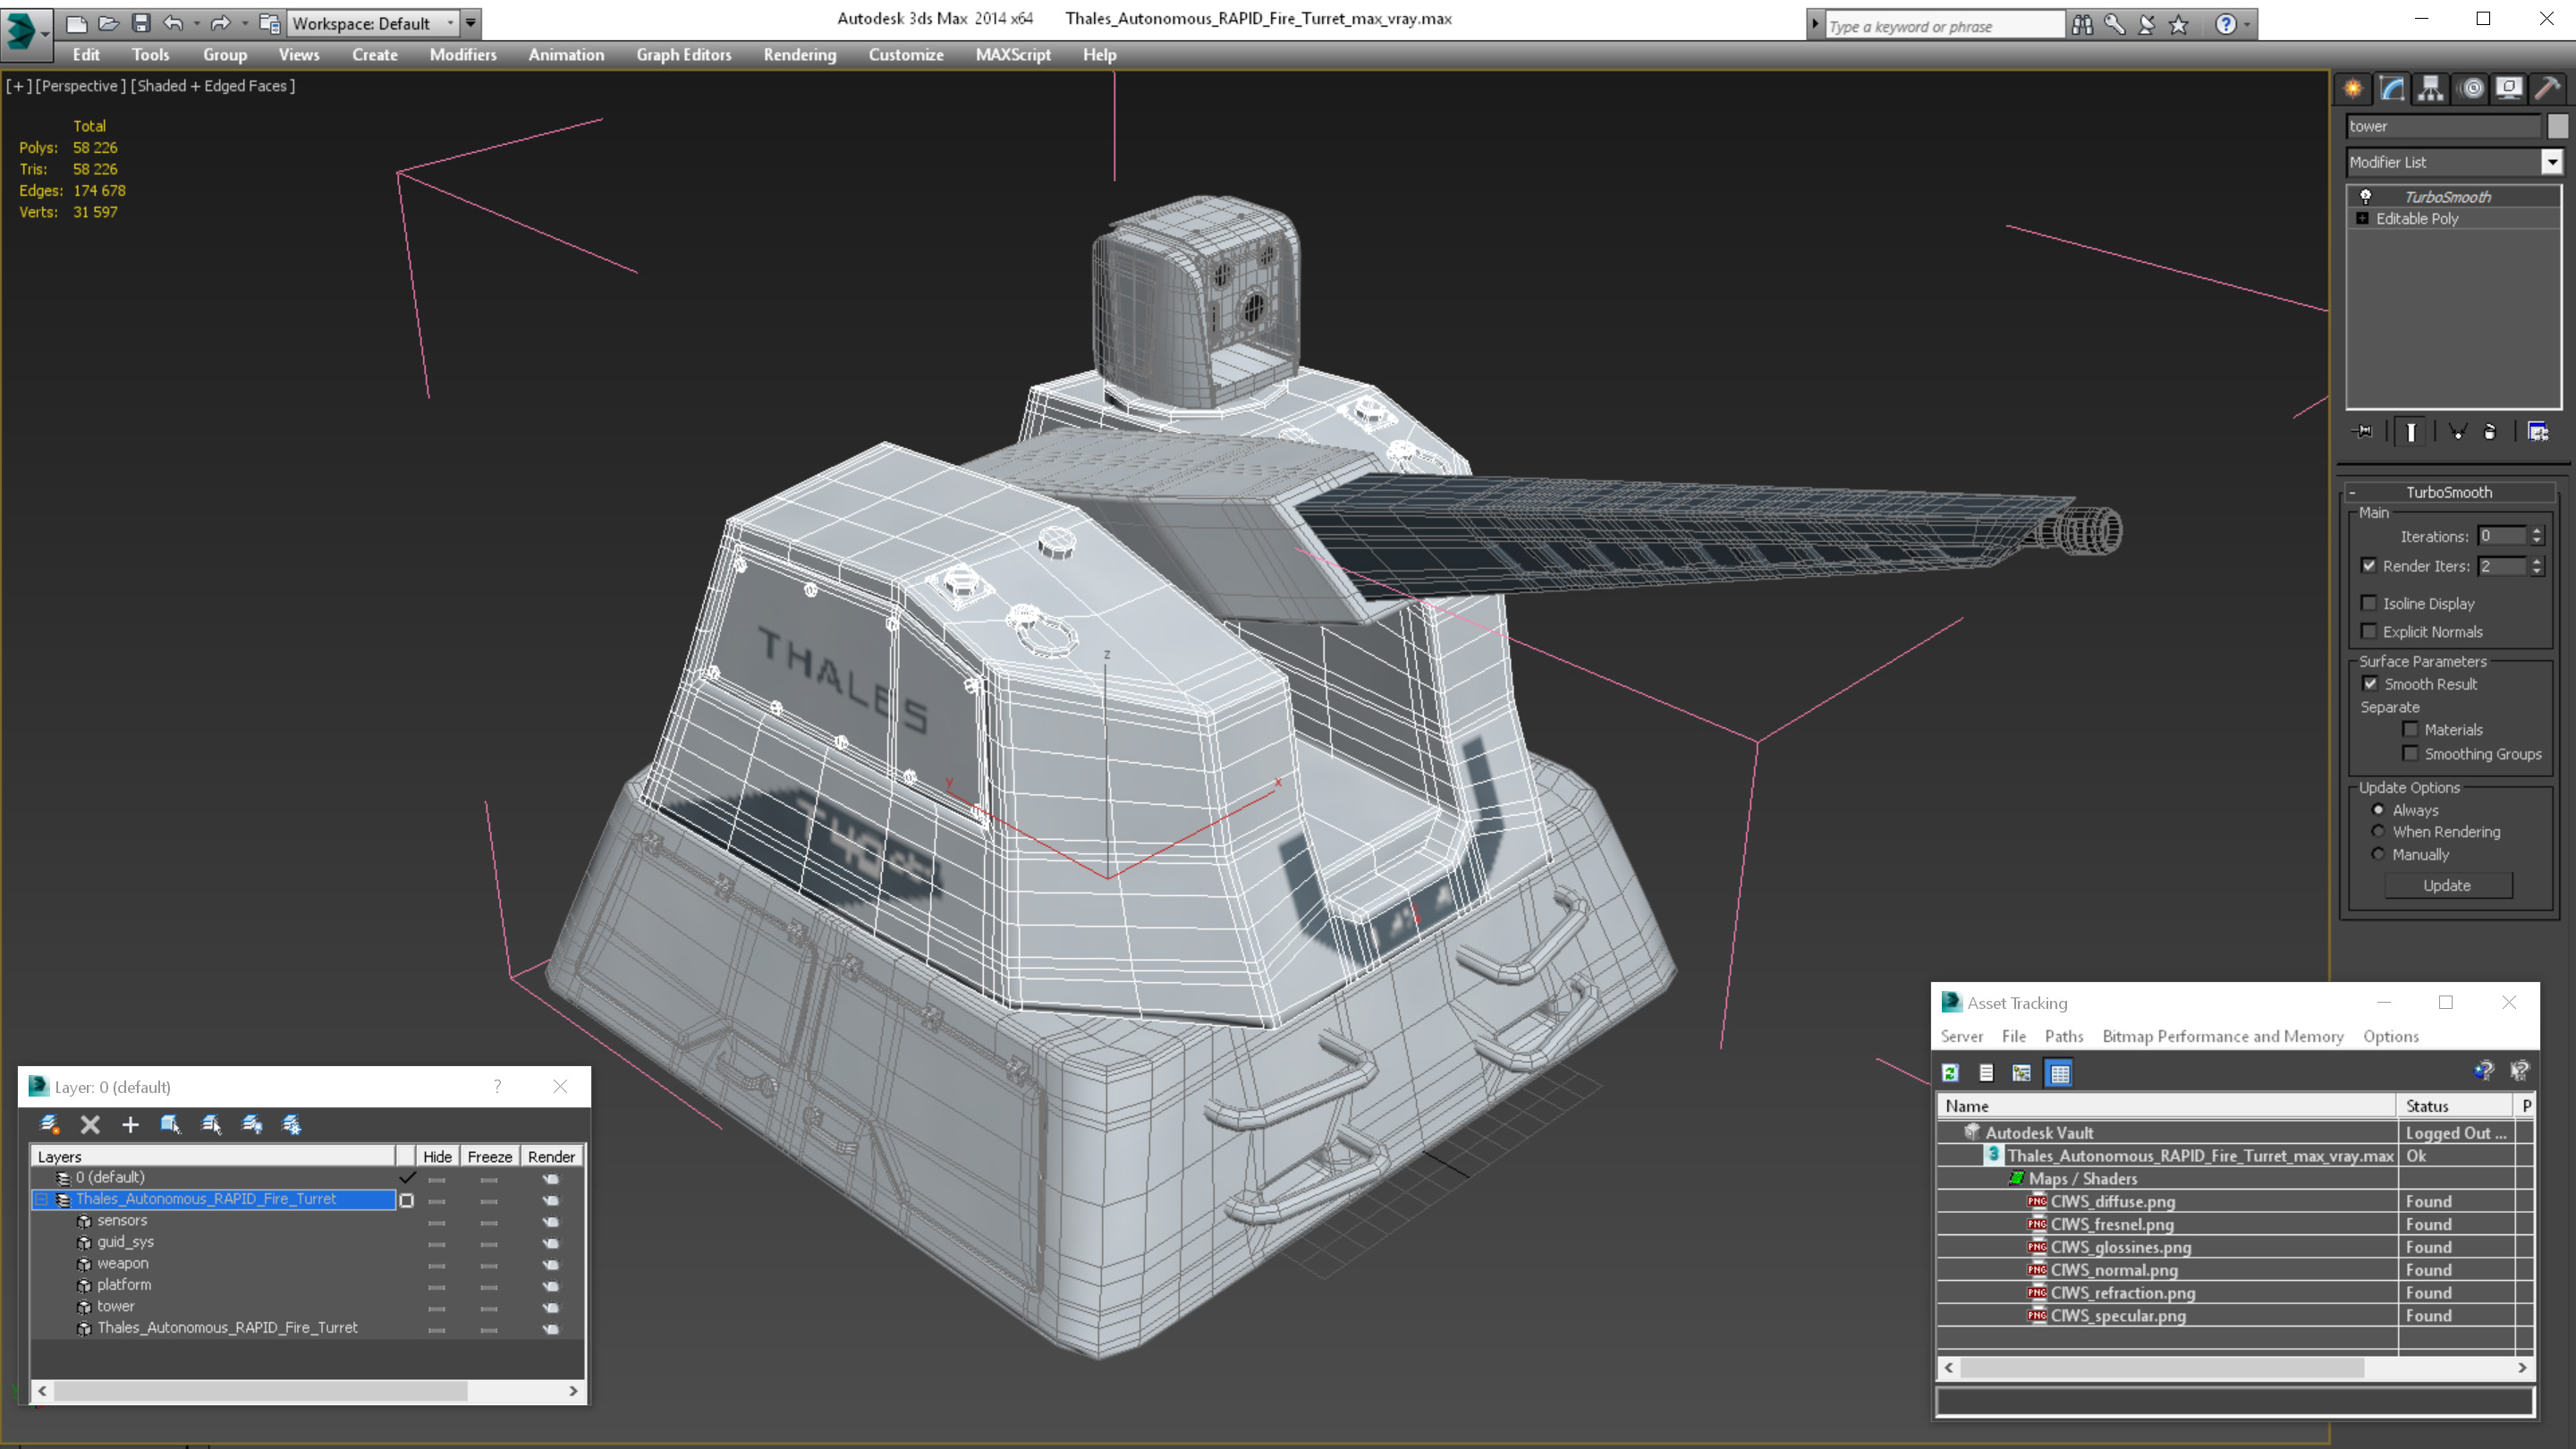Click Select Highlighted Objects and Layers icon
Viewport: 2576px width, 1449px height.
pyautogui.click(x=170, y=1125)
